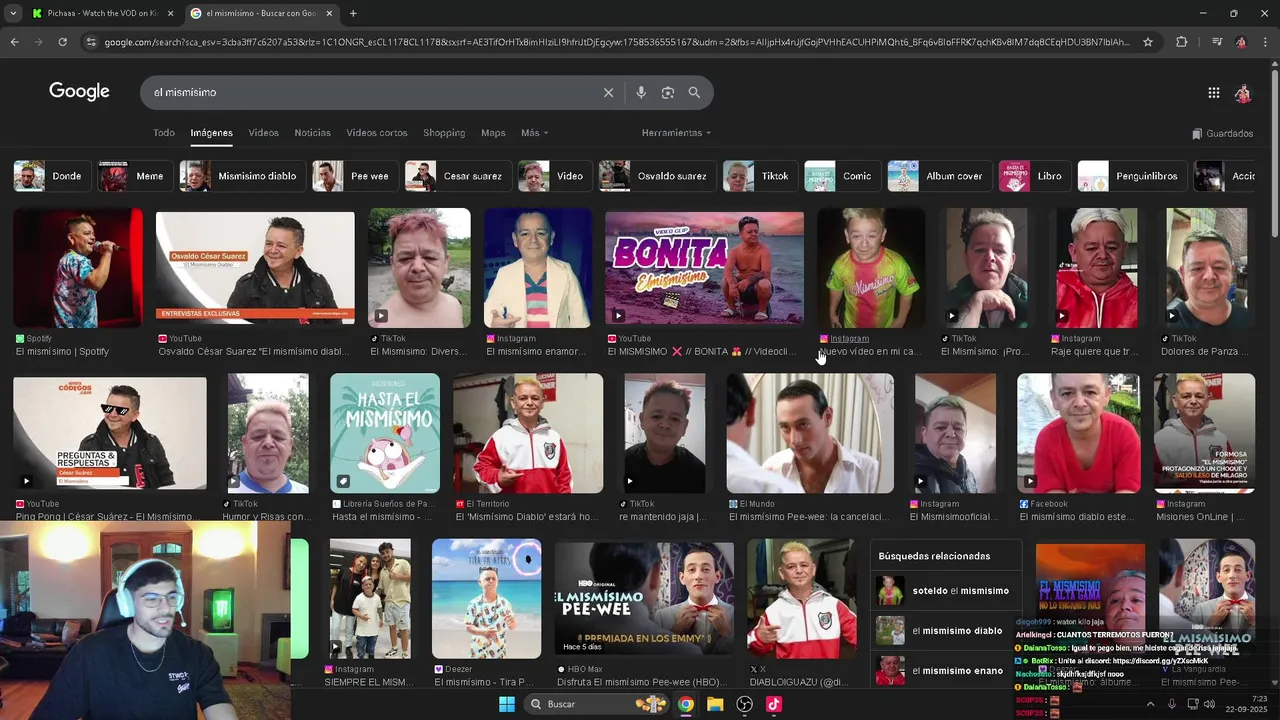
Task: Open 'el mismísimo enano' related search
Action: pos(946,671)
